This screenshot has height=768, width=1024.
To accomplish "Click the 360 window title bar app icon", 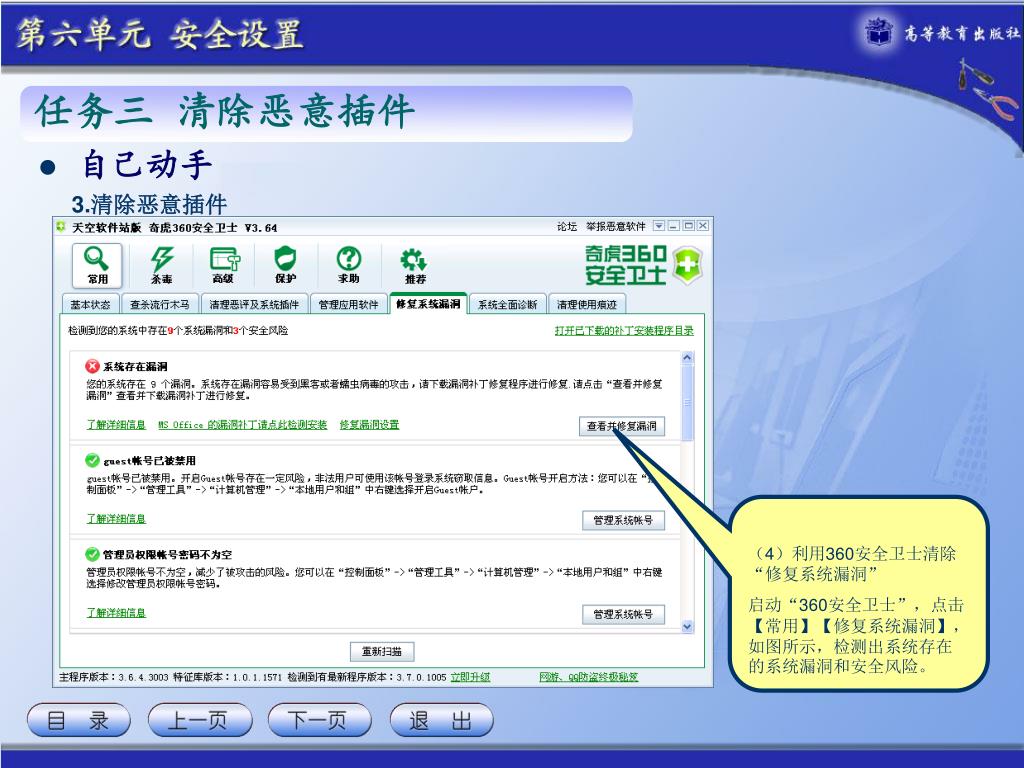I will pyautogui.click(x=61, y=227).
